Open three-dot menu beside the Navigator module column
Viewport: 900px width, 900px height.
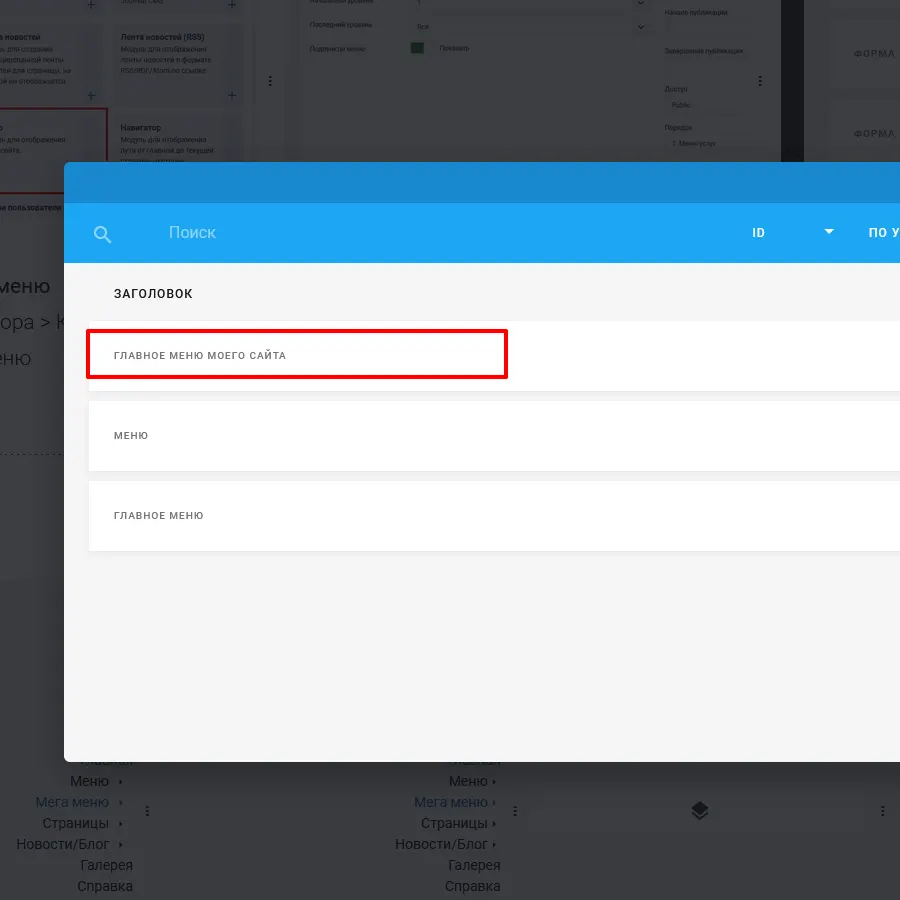point(269,81)
